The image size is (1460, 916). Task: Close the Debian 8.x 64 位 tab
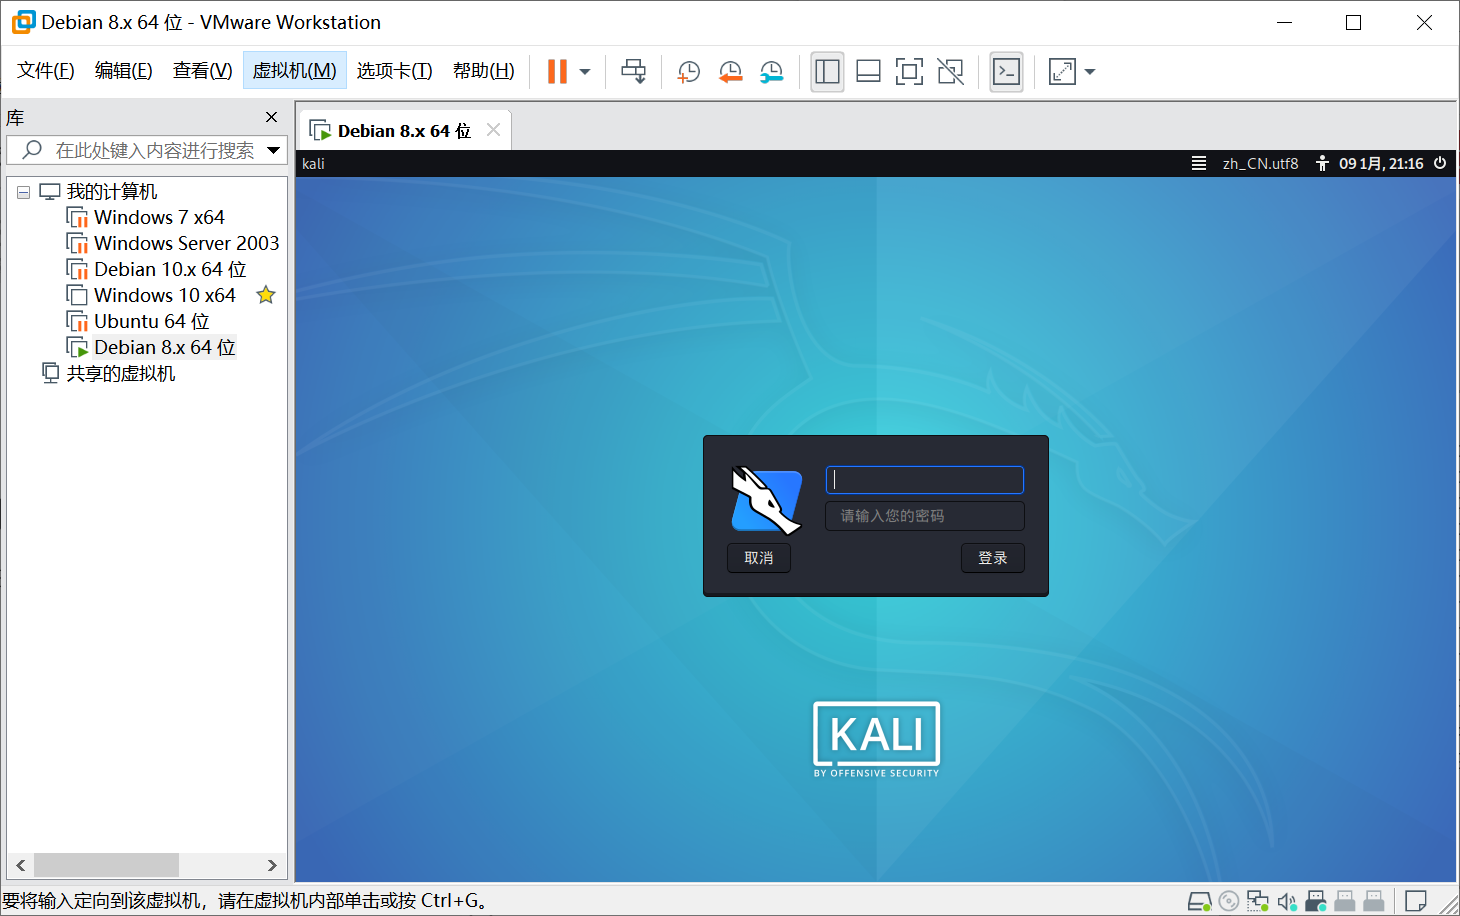(493, 130)
